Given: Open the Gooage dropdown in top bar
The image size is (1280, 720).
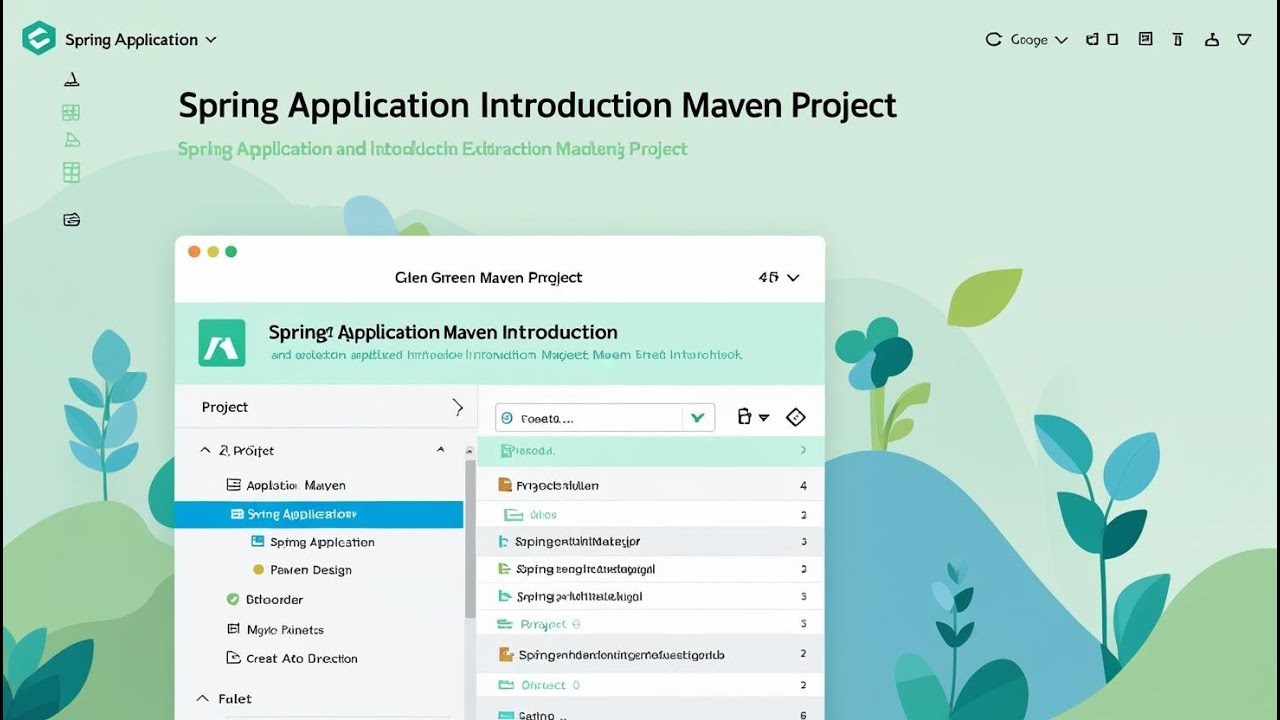Looking at the screenshot, I should point(1039,40).
